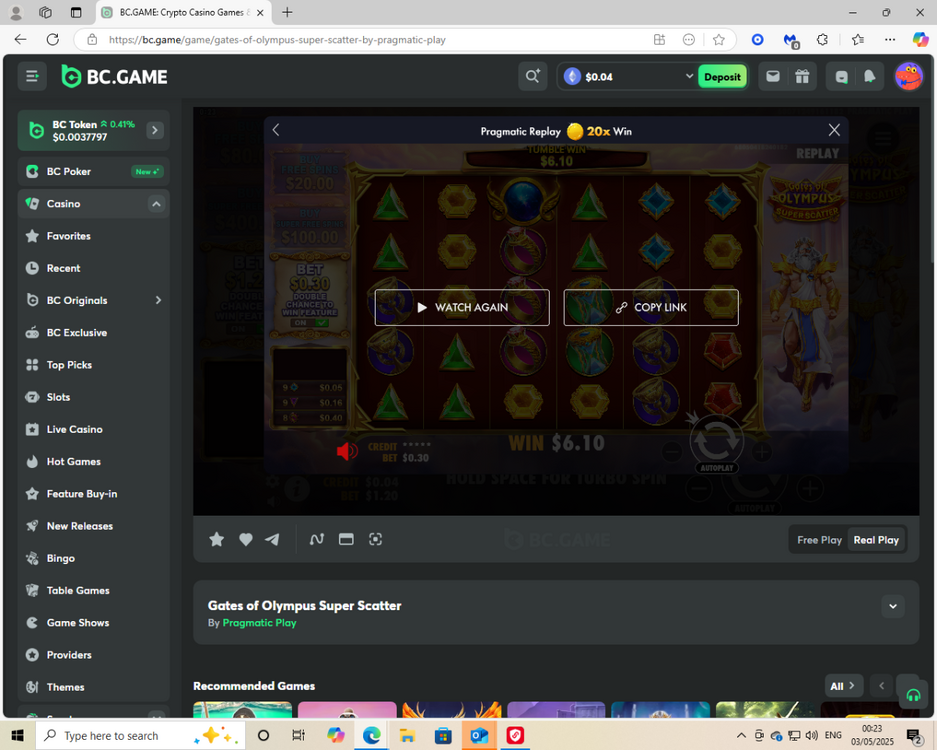
Task: Close the Pragmatic Replay overlay
Action: click(834, 130)
